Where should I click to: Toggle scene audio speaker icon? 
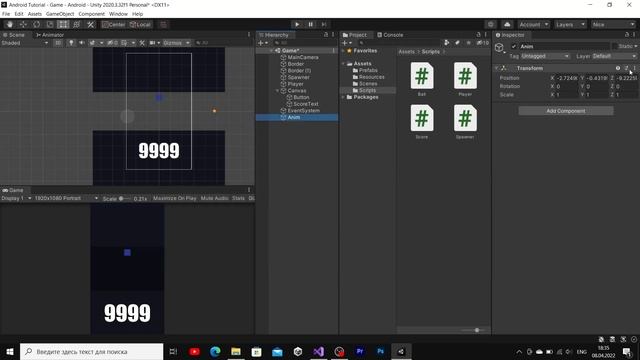click(x=82, y=43)
